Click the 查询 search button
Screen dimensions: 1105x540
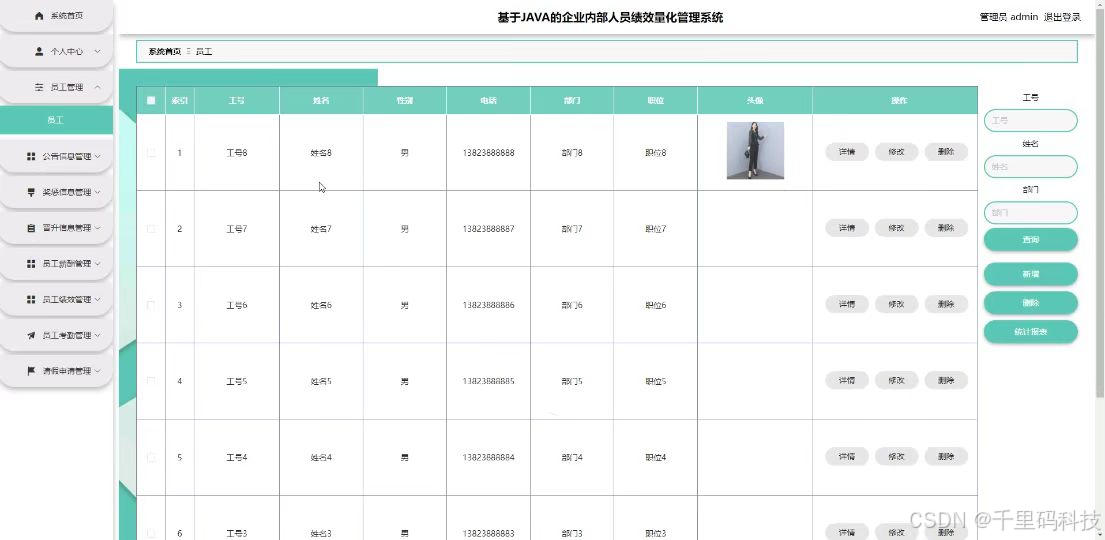pyautogui.click(x=1030, y=240)
